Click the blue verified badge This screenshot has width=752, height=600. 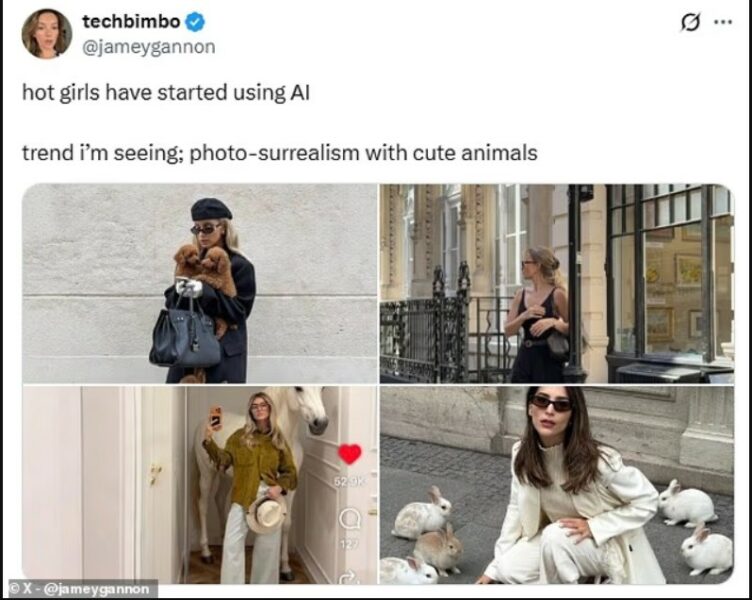point(195,22)
